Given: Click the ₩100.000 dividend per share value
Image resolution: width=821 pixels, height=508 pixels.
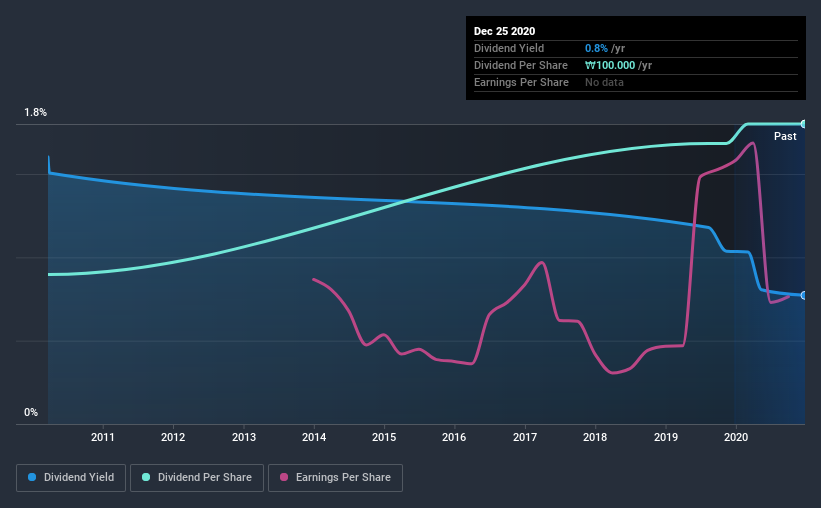Looking at the screenshot, I should 610,65.
